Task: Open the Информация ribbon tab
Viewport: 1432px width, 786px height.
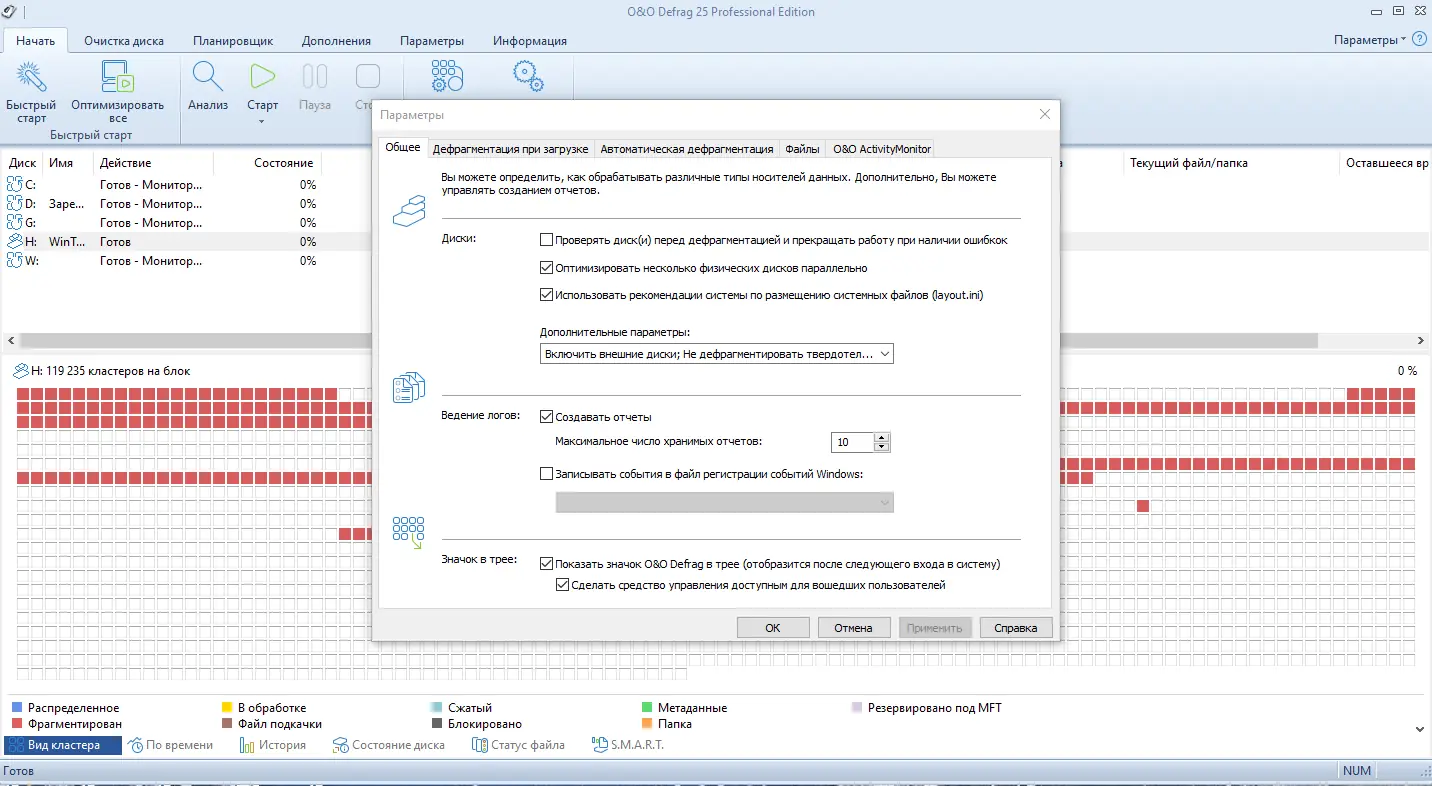Action: tap(530, 41)
